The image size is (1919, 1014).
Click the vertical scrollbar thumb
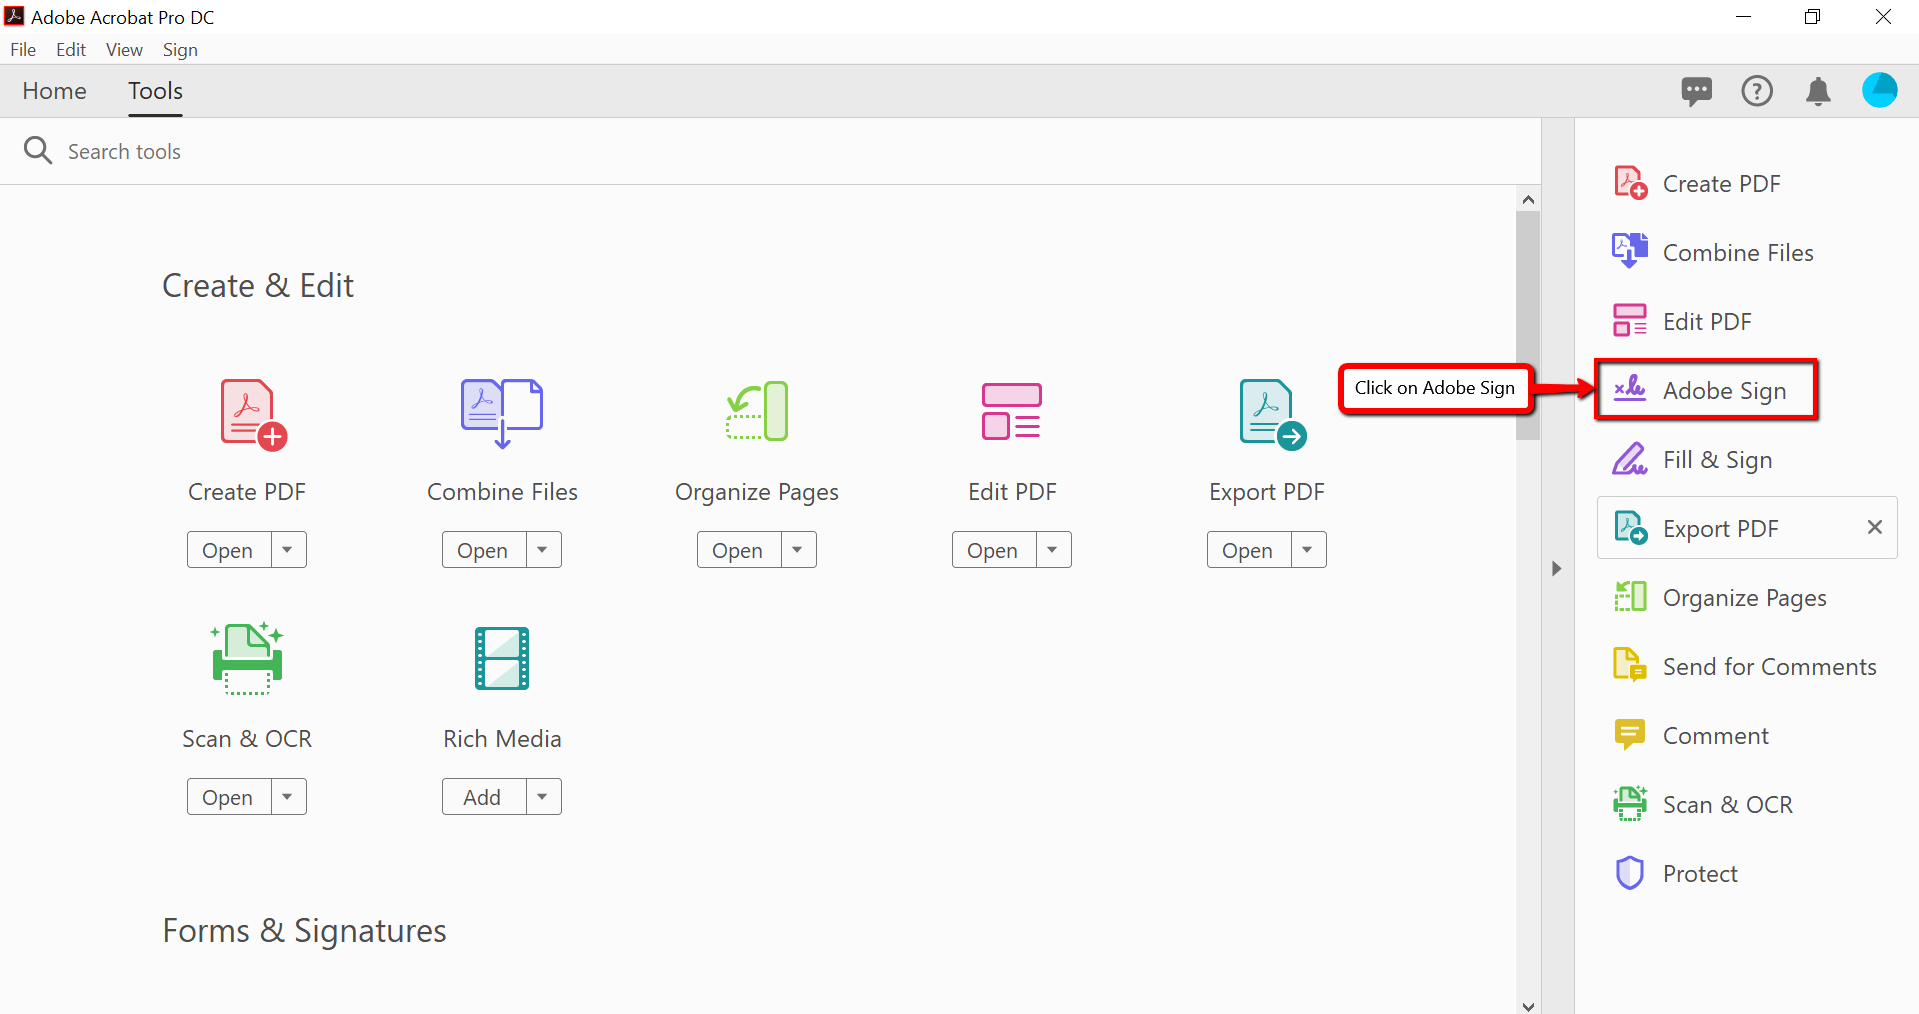pyautogui.click(x=1527, y=325)
